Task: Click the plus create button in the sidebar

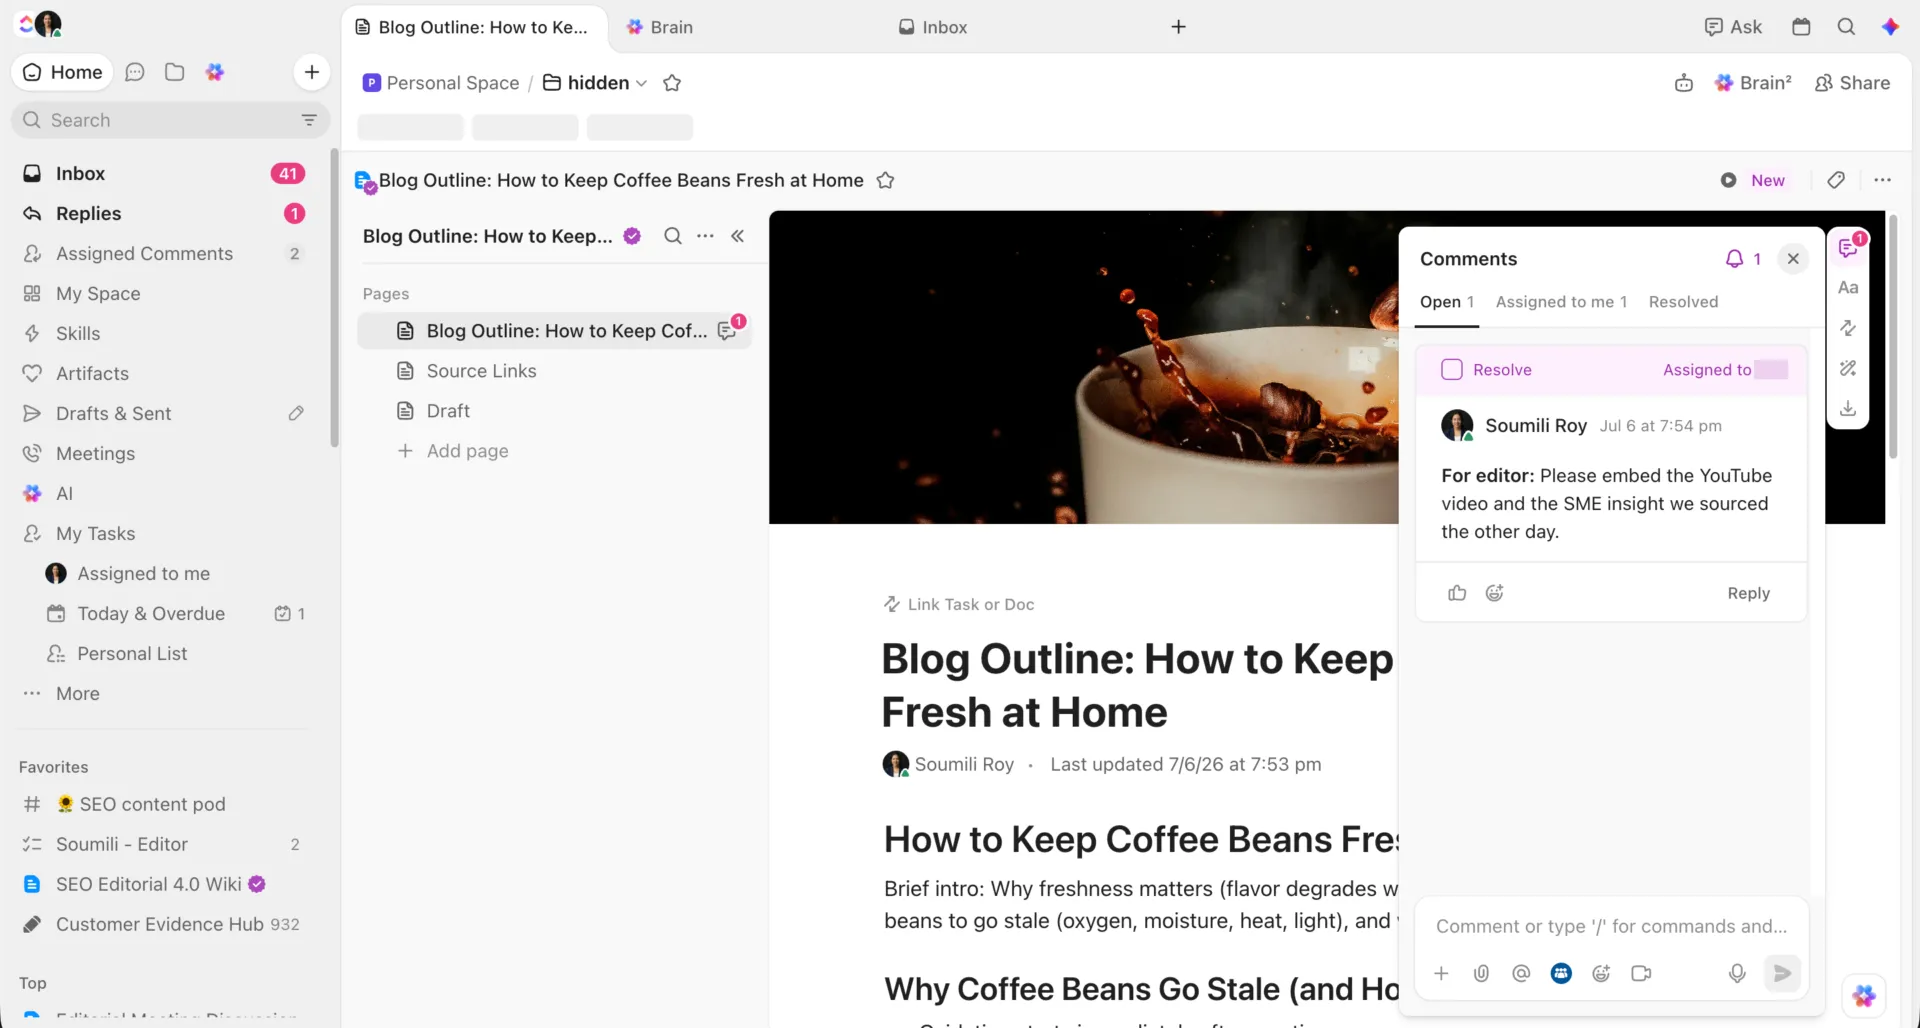Action: pos(312,72)
